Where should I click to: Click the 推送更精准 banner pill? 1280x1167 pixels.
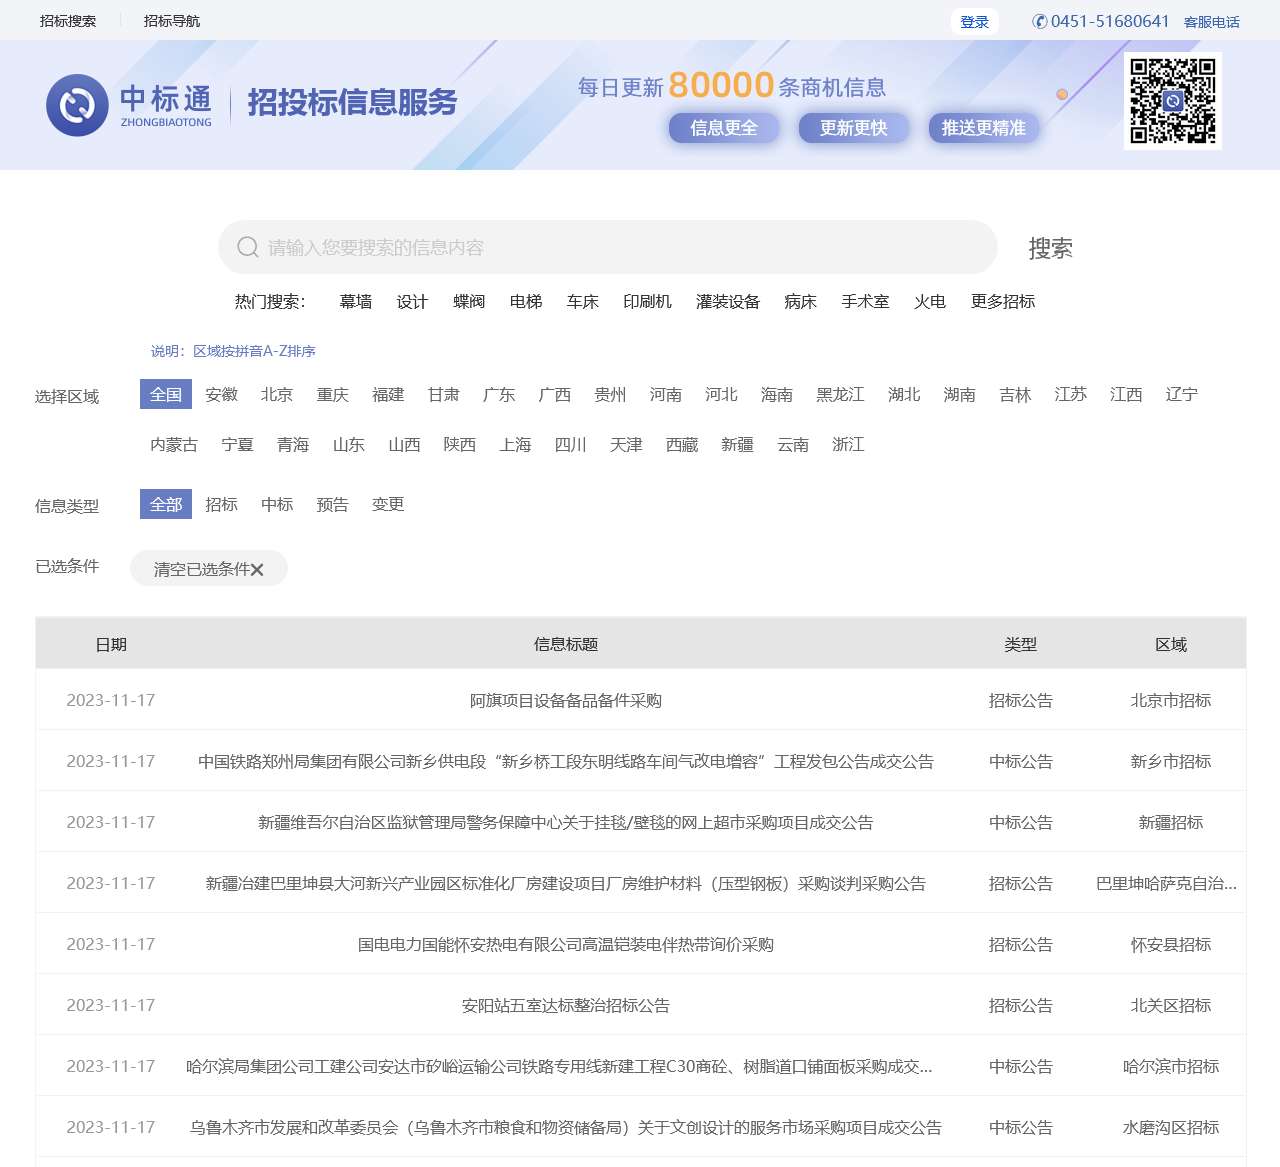pyautogui.click(x=983, y=128)
